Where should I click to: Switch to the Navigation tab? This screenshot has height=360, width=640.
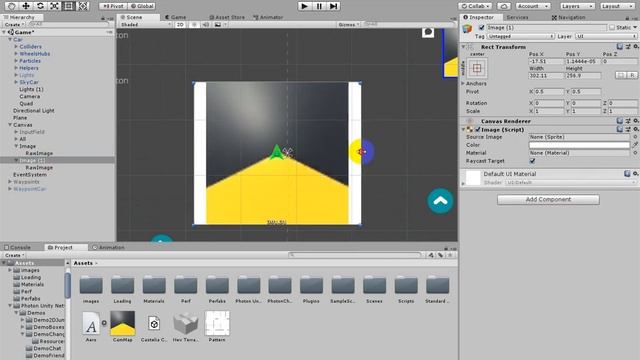pyautogui.click(x=568, y=18)
